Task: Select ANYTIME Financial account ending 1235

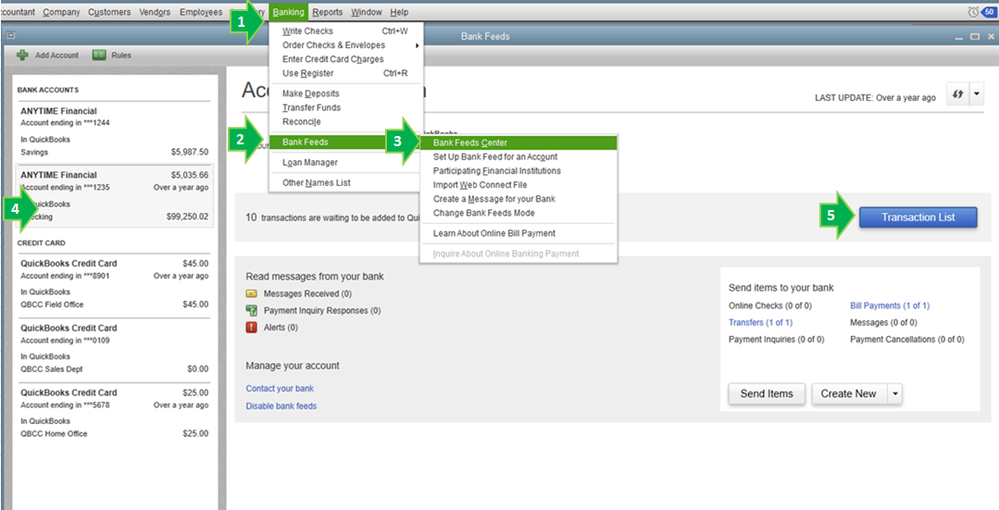Action: (114, 196)
